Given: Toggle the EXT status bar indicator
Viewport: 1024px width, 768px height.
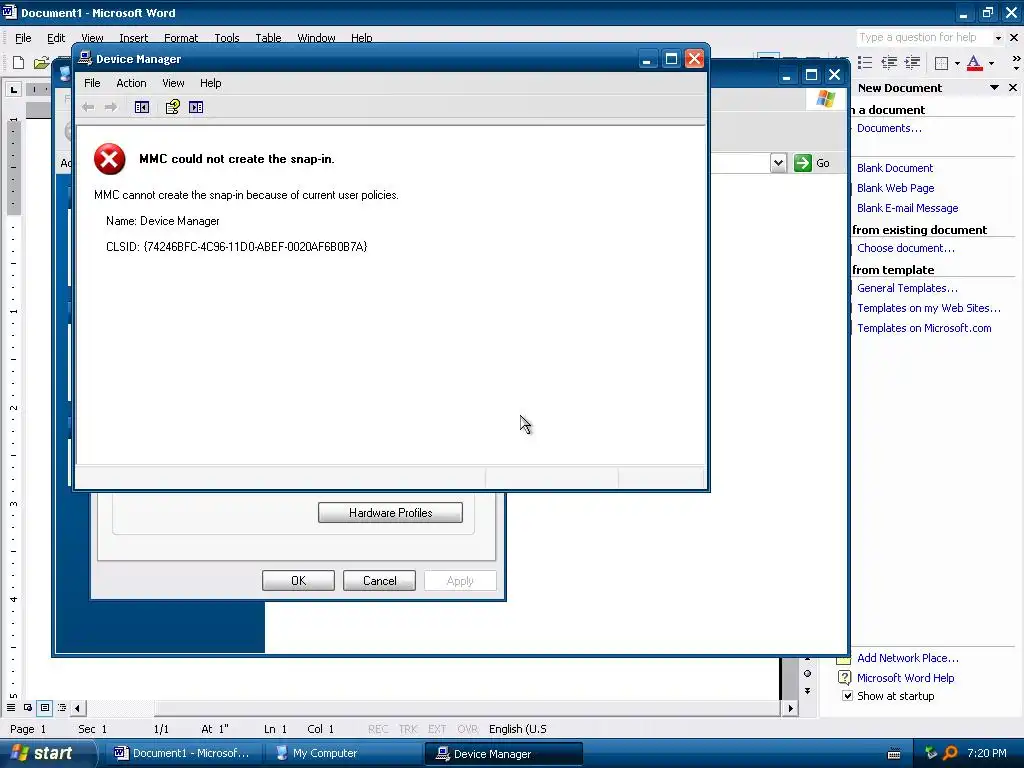Looking at the screenshot, I should 437,729.
